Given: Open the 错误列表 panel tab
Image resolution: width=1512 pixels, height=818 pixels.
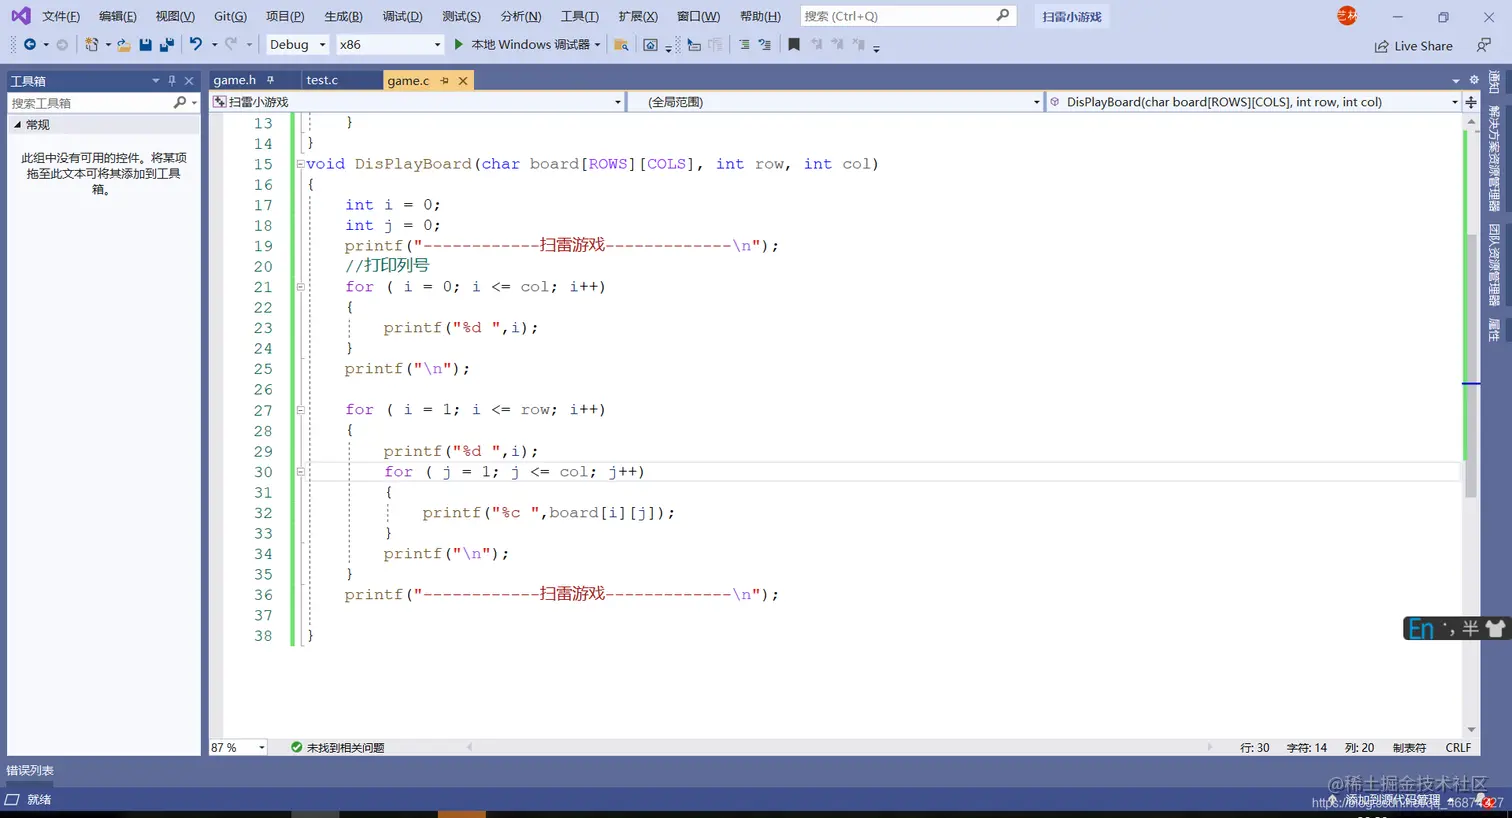Looking at the screenshot, I should pos(30,770).
